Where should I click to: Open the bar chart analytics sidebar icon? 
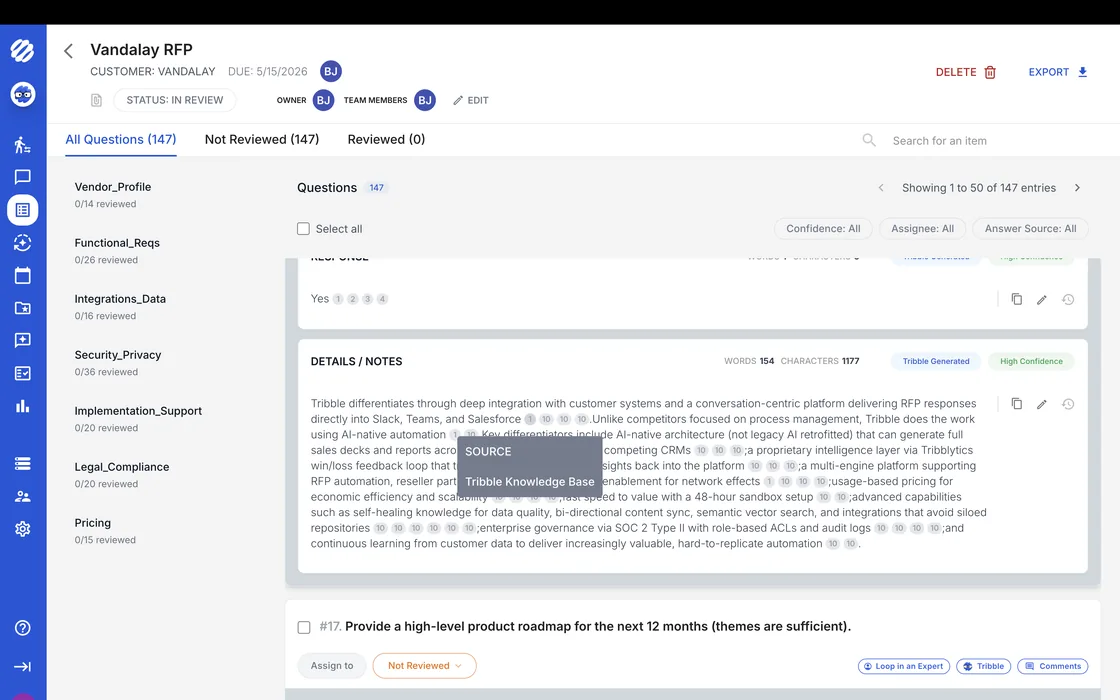click(22, 406)
